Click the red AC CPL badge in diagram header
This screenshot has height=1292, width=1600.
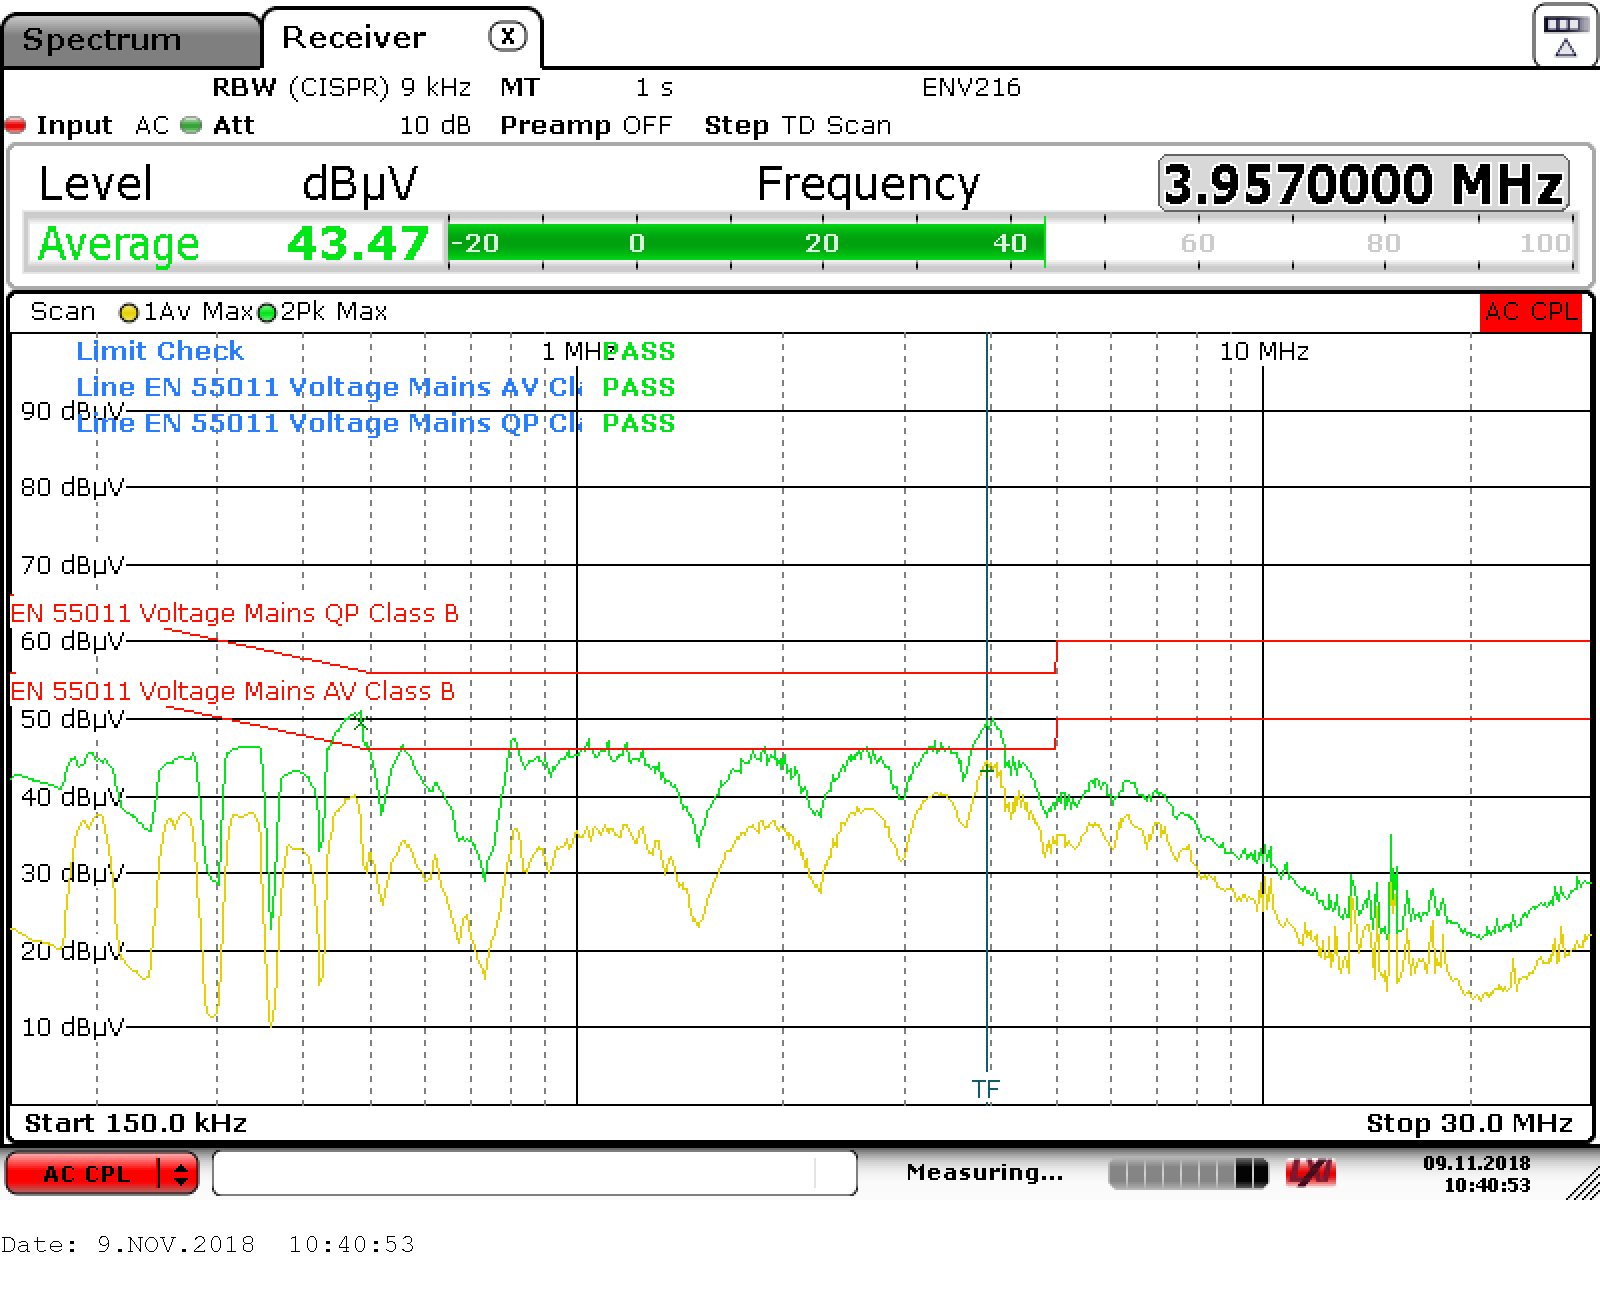click(1531, 312)
